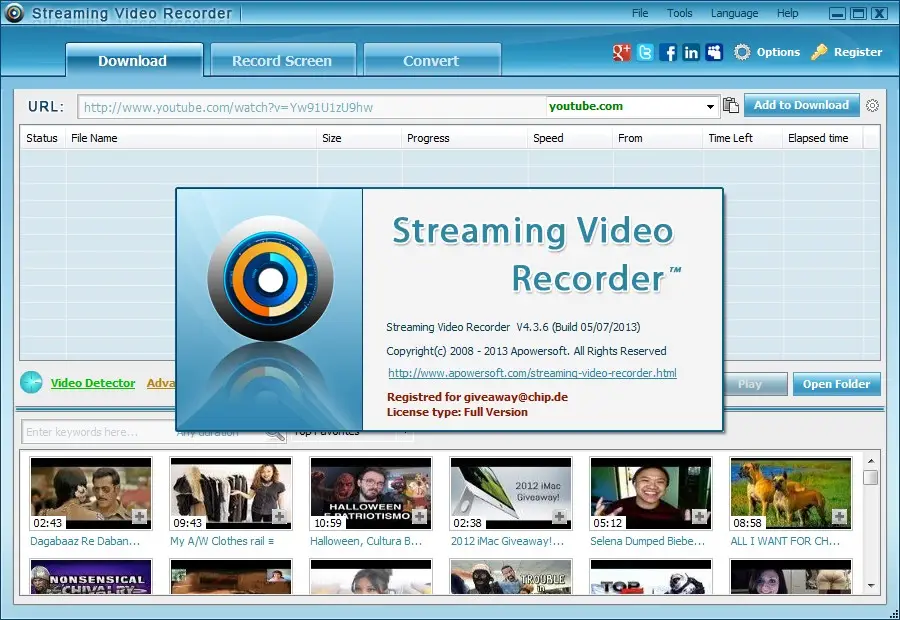Click the keyword search field
Screen dimensions: 900x620
click(98, 432)
